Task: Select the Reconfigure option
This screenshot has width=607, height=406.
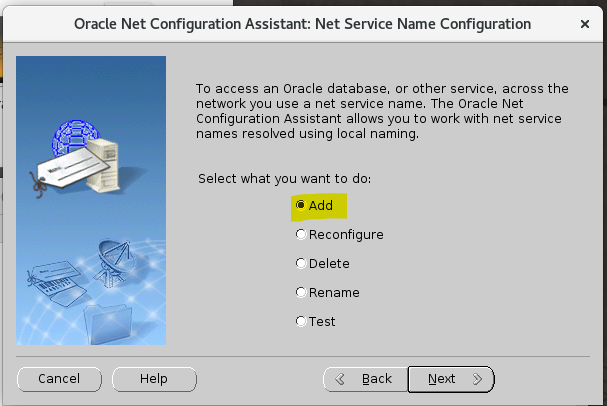Action: click(x=340, y=235)
